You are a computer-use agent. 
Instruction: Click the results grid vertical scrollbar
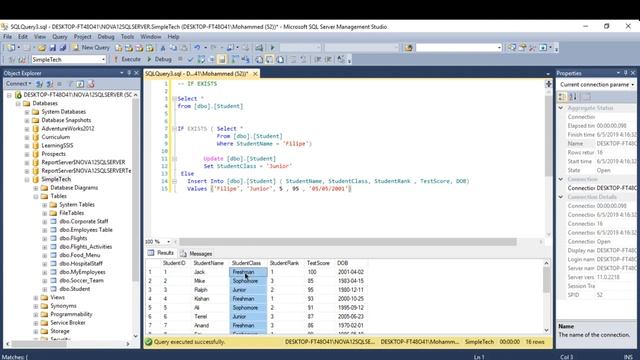(x=547, y=282)
